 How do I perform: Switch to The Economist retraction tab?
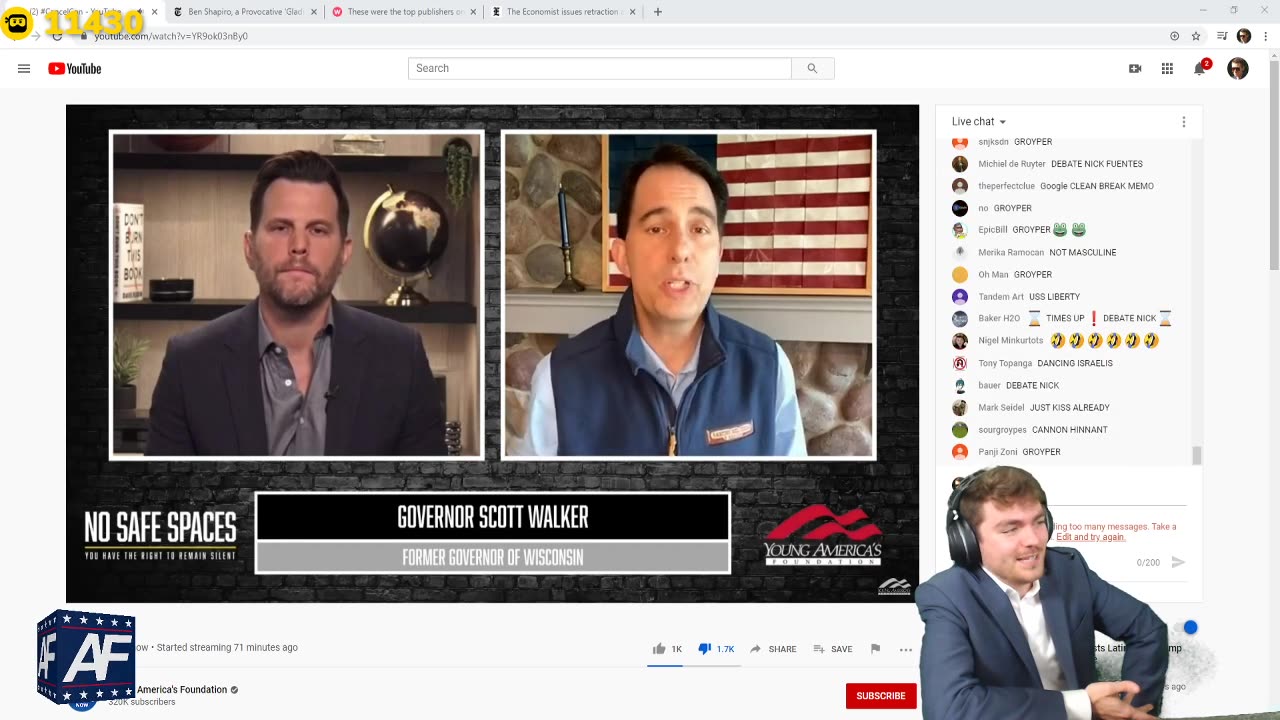[x=564, y=12]
